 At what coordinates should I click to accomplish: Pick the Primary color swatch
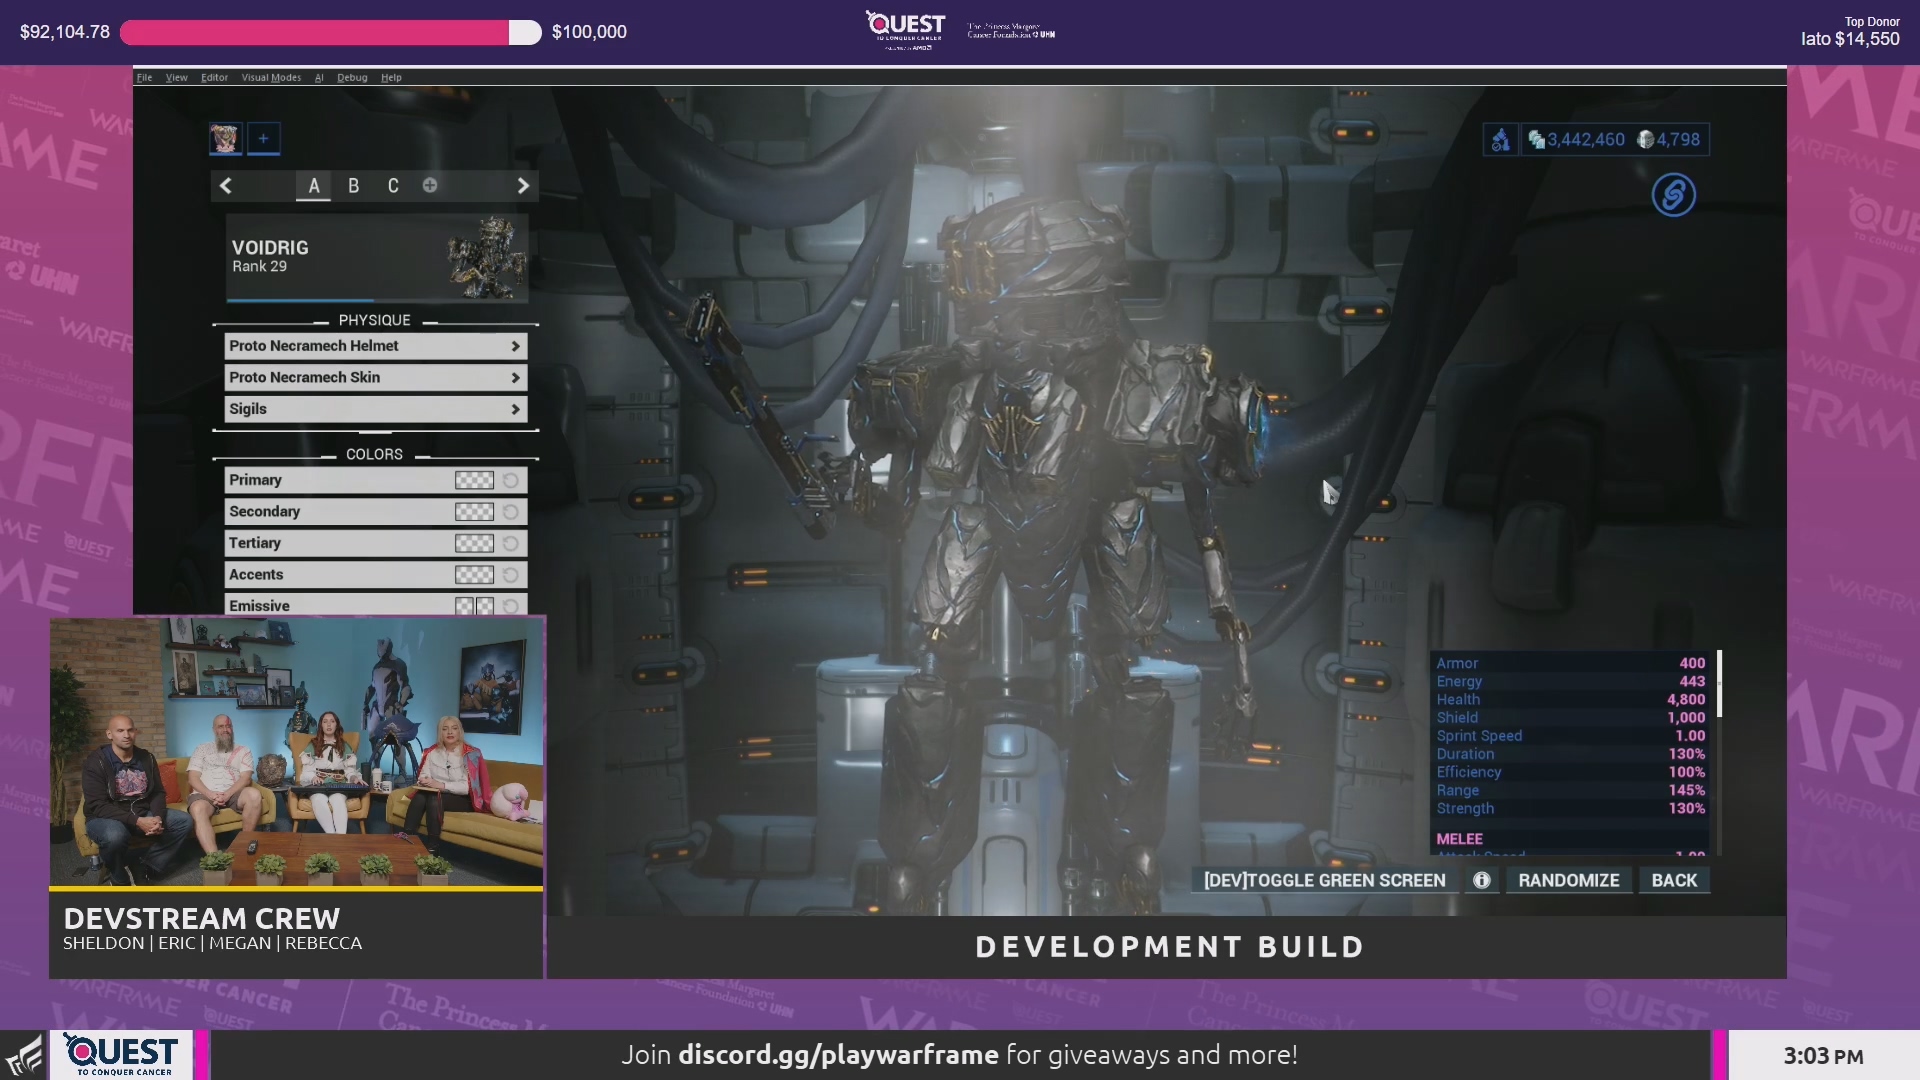474,480
